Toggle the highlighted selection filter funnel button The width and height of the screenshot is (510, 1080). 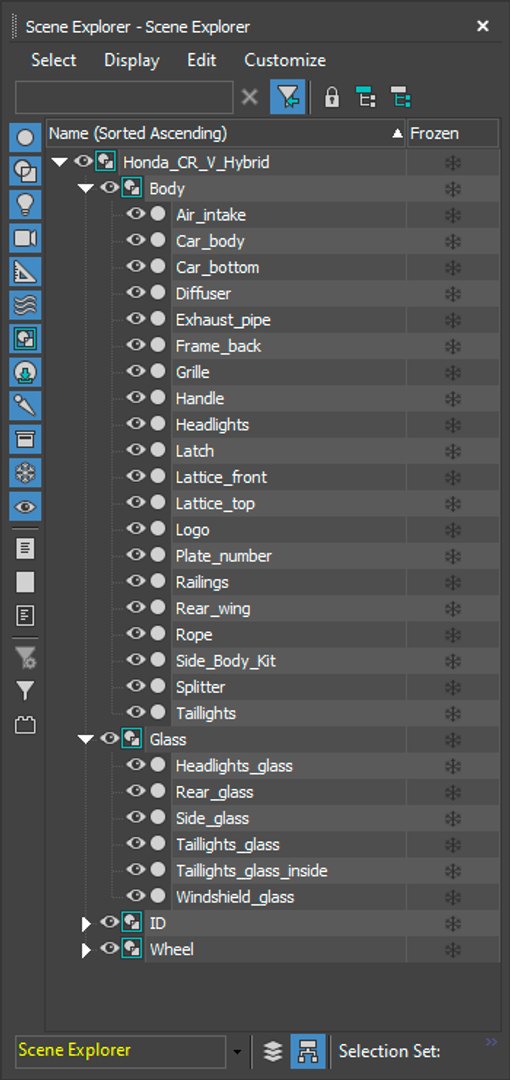click(x=288, y=97)
